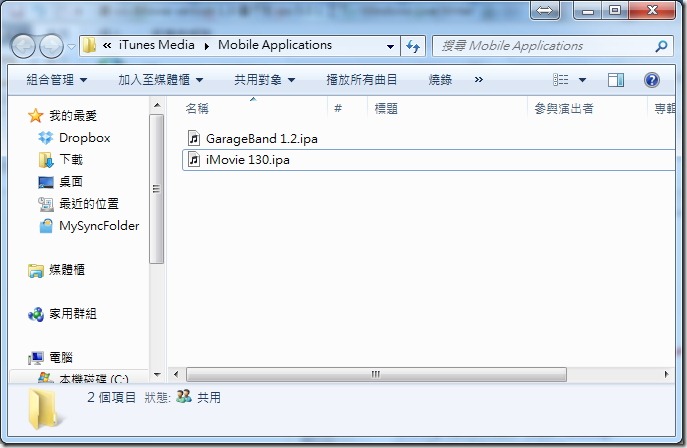This screenshot has width=687, height=448.
Task: Open 電腦 in the navigation pane
Action: [60, 357]
